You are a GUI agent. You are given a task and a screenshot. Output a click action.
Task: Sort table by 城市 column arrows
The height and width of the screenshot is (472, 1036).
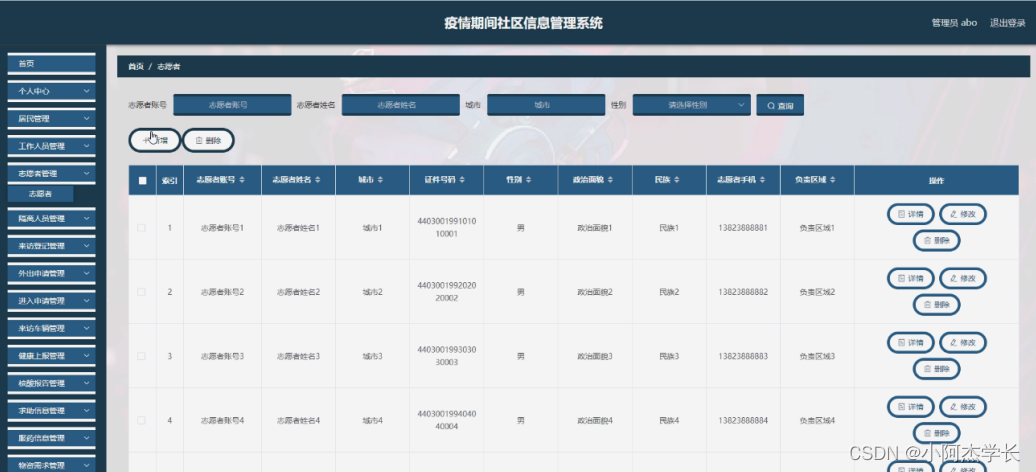tap(381, 180)
